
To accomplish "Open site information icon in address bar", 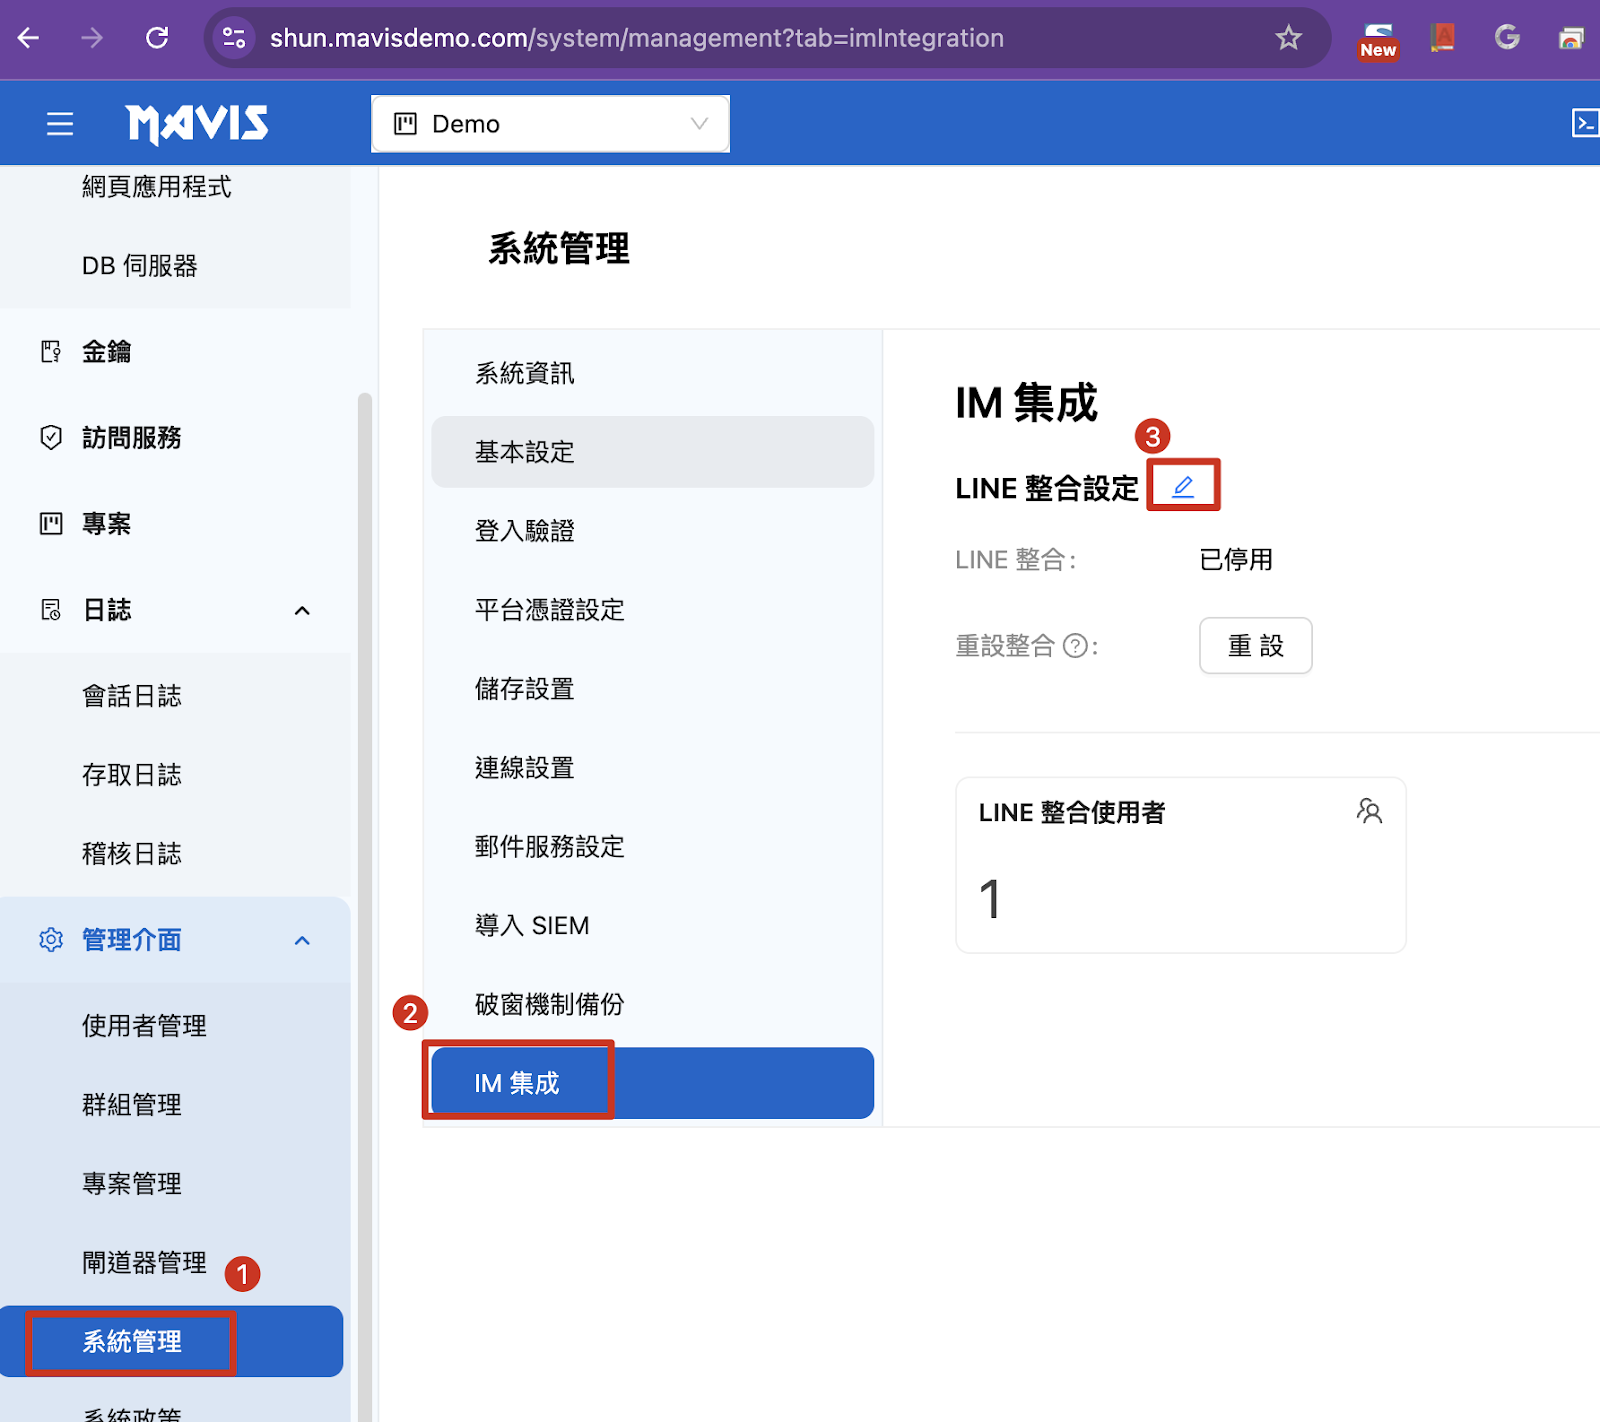I will click(x=234, y=38).
